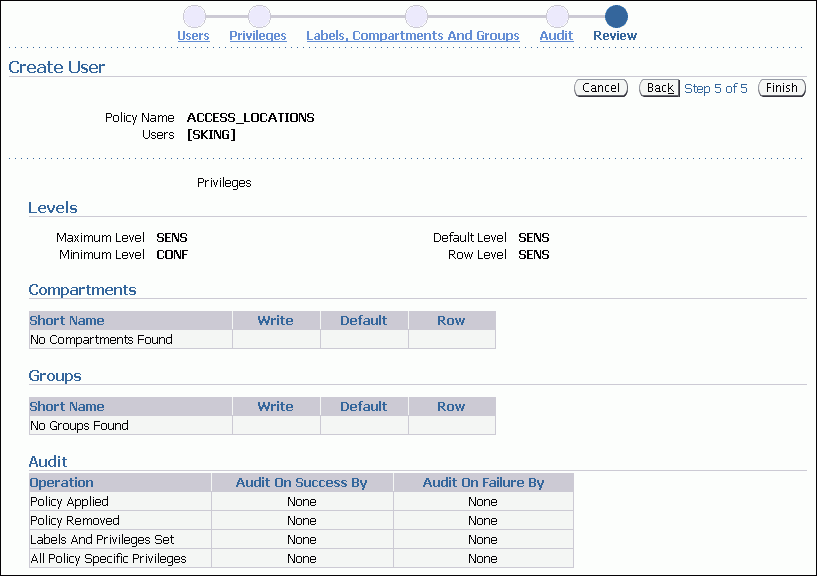Open the Users step link
The height and width of the screenshot is (576, 817).
pos(194,36)
